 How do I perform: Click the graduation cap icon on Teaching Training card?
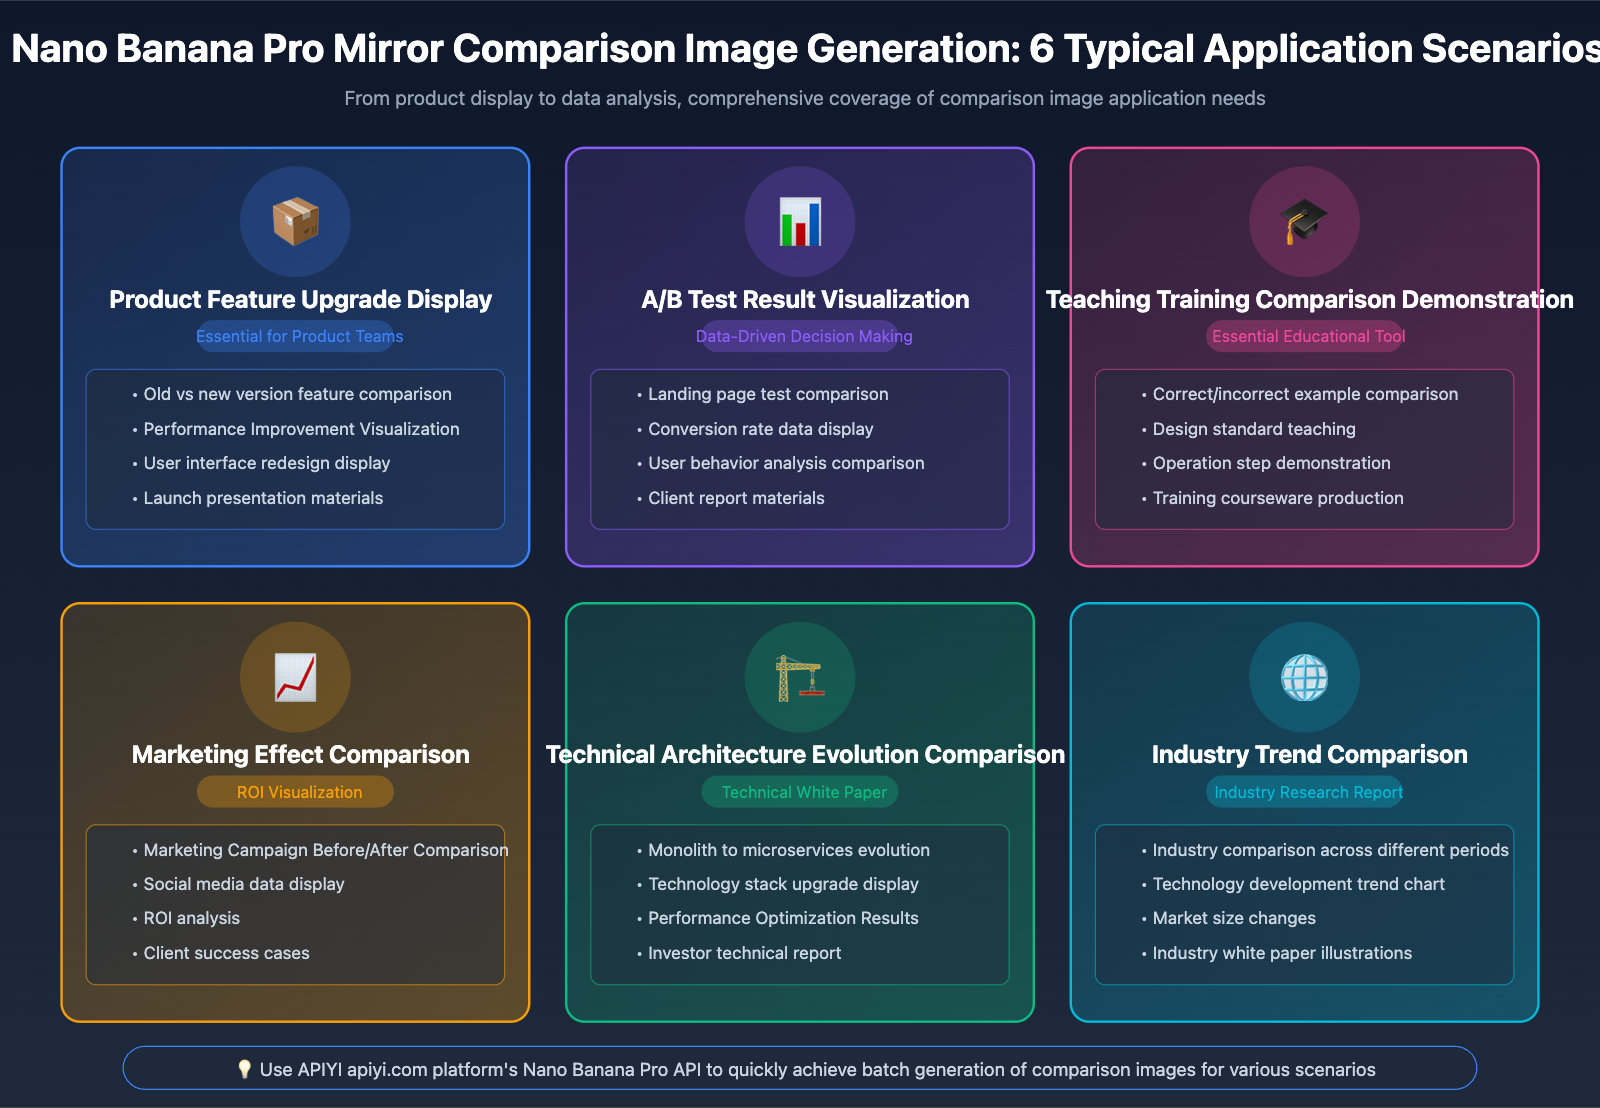pyautogui.click(x=1304, y=222)
